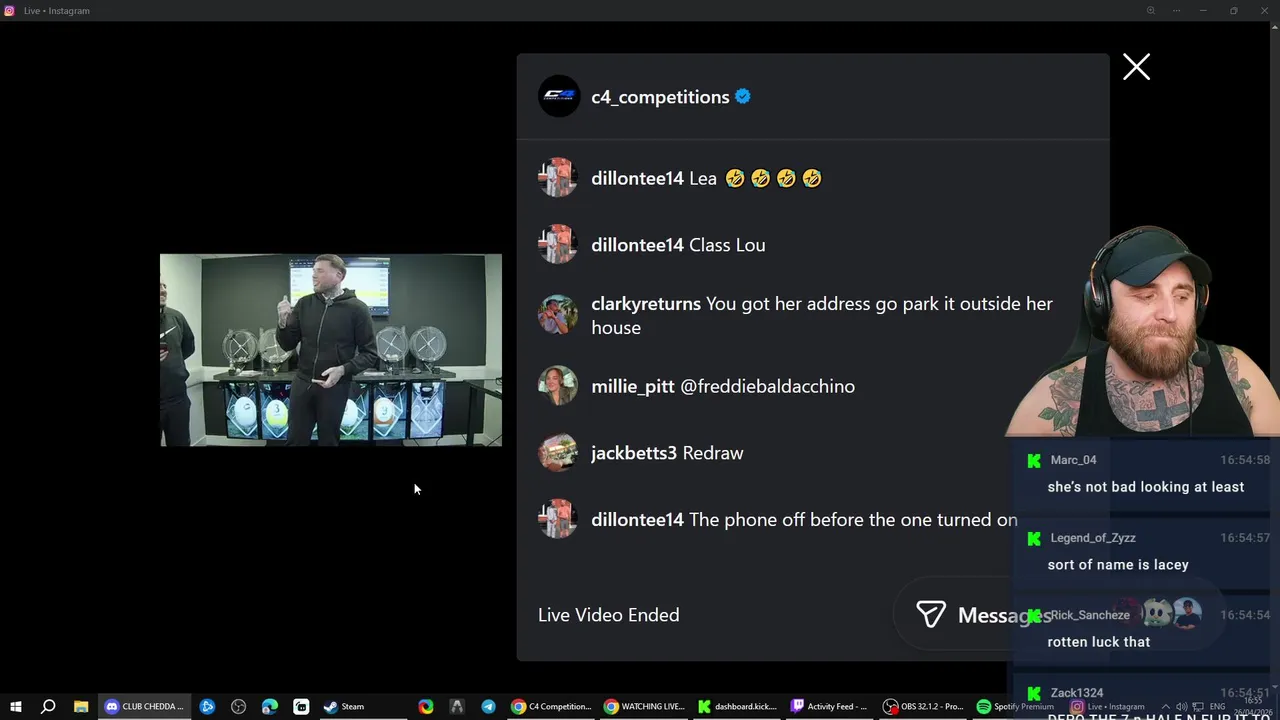Switch to dashboard.kick taskbar window

coord(738,706)
